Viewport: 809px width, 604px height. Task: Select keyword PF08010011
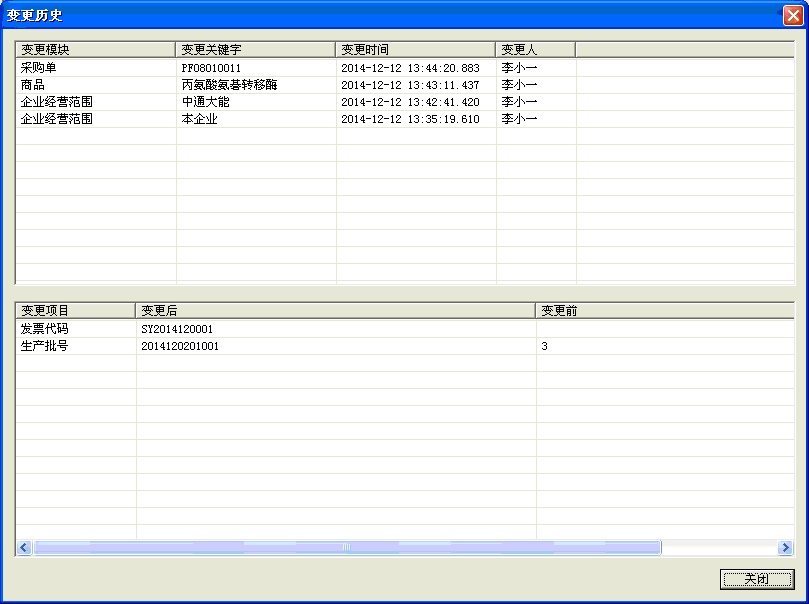[x=211, y=68]
